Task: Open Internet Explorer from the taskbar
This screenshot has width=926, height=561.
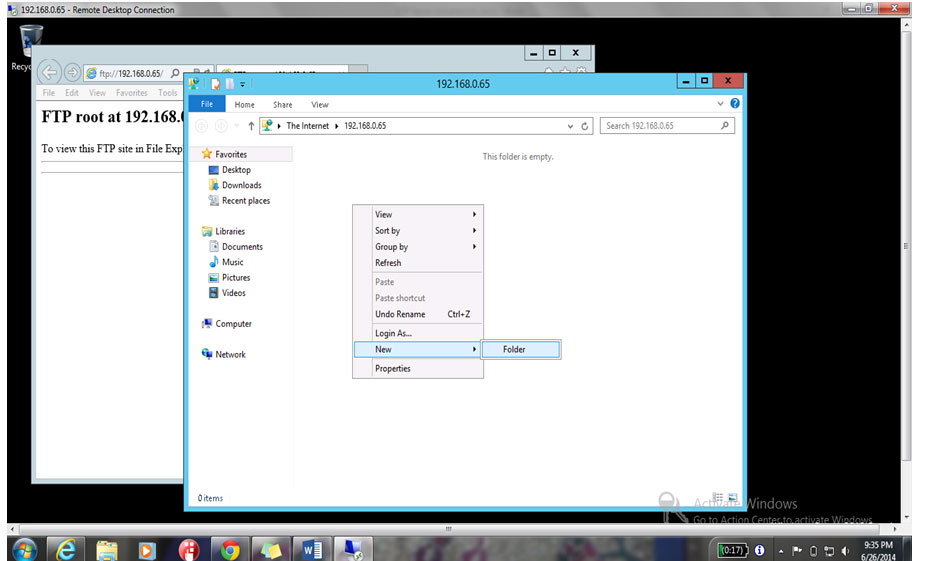Action: click(66, 549)
